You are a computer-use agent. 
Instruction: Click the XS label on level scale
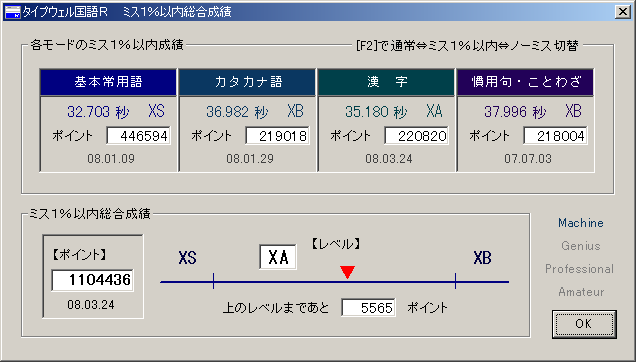[187, 258]
